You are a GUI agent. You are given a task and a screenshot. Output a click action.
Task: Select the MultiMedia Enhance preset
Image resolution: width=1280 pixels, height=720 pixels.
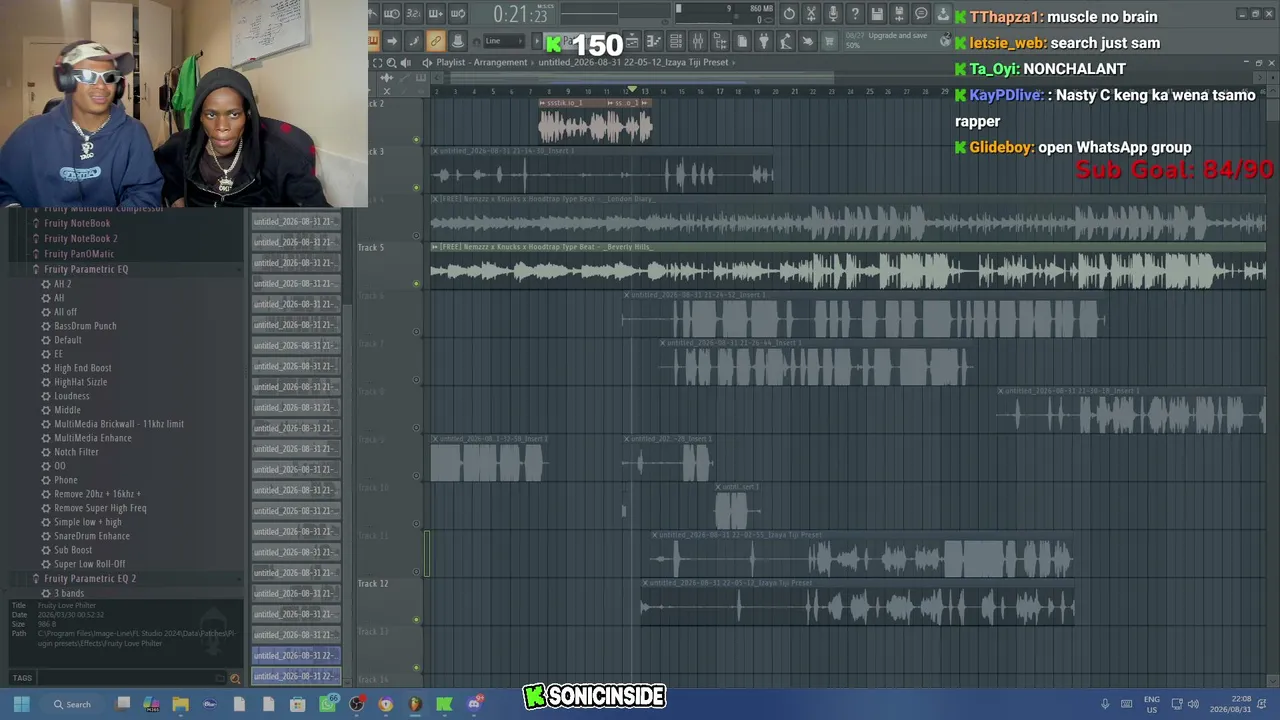coord(92,438)
